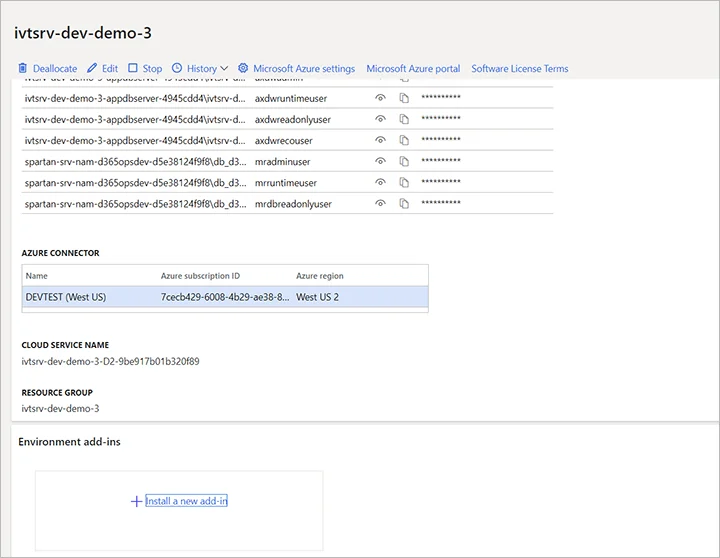Reveal password for mrruntimeuser
This screenshot has height=558, width=720.
click(x=380, y=182)
